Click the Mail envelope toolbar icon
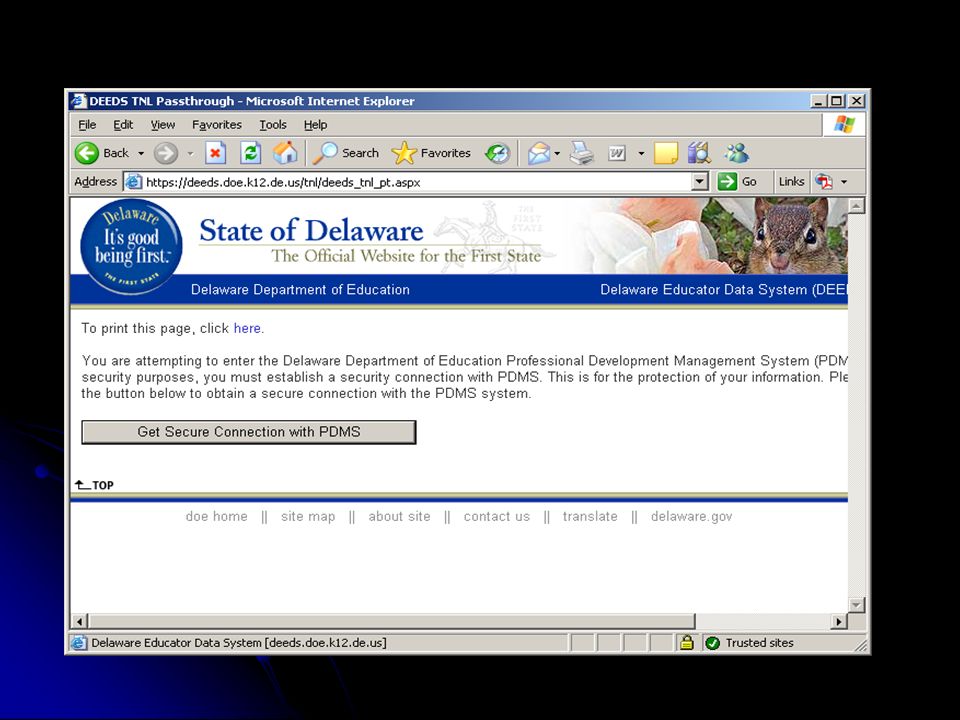The height and width of the screenshot is (720, 960). pyautogui.click(x=539, y=153)
